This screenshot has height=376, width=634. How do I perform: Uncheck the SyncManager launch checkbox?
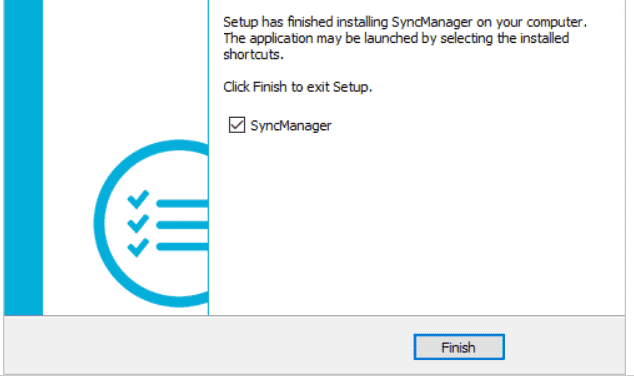click(x=237, y=125)
